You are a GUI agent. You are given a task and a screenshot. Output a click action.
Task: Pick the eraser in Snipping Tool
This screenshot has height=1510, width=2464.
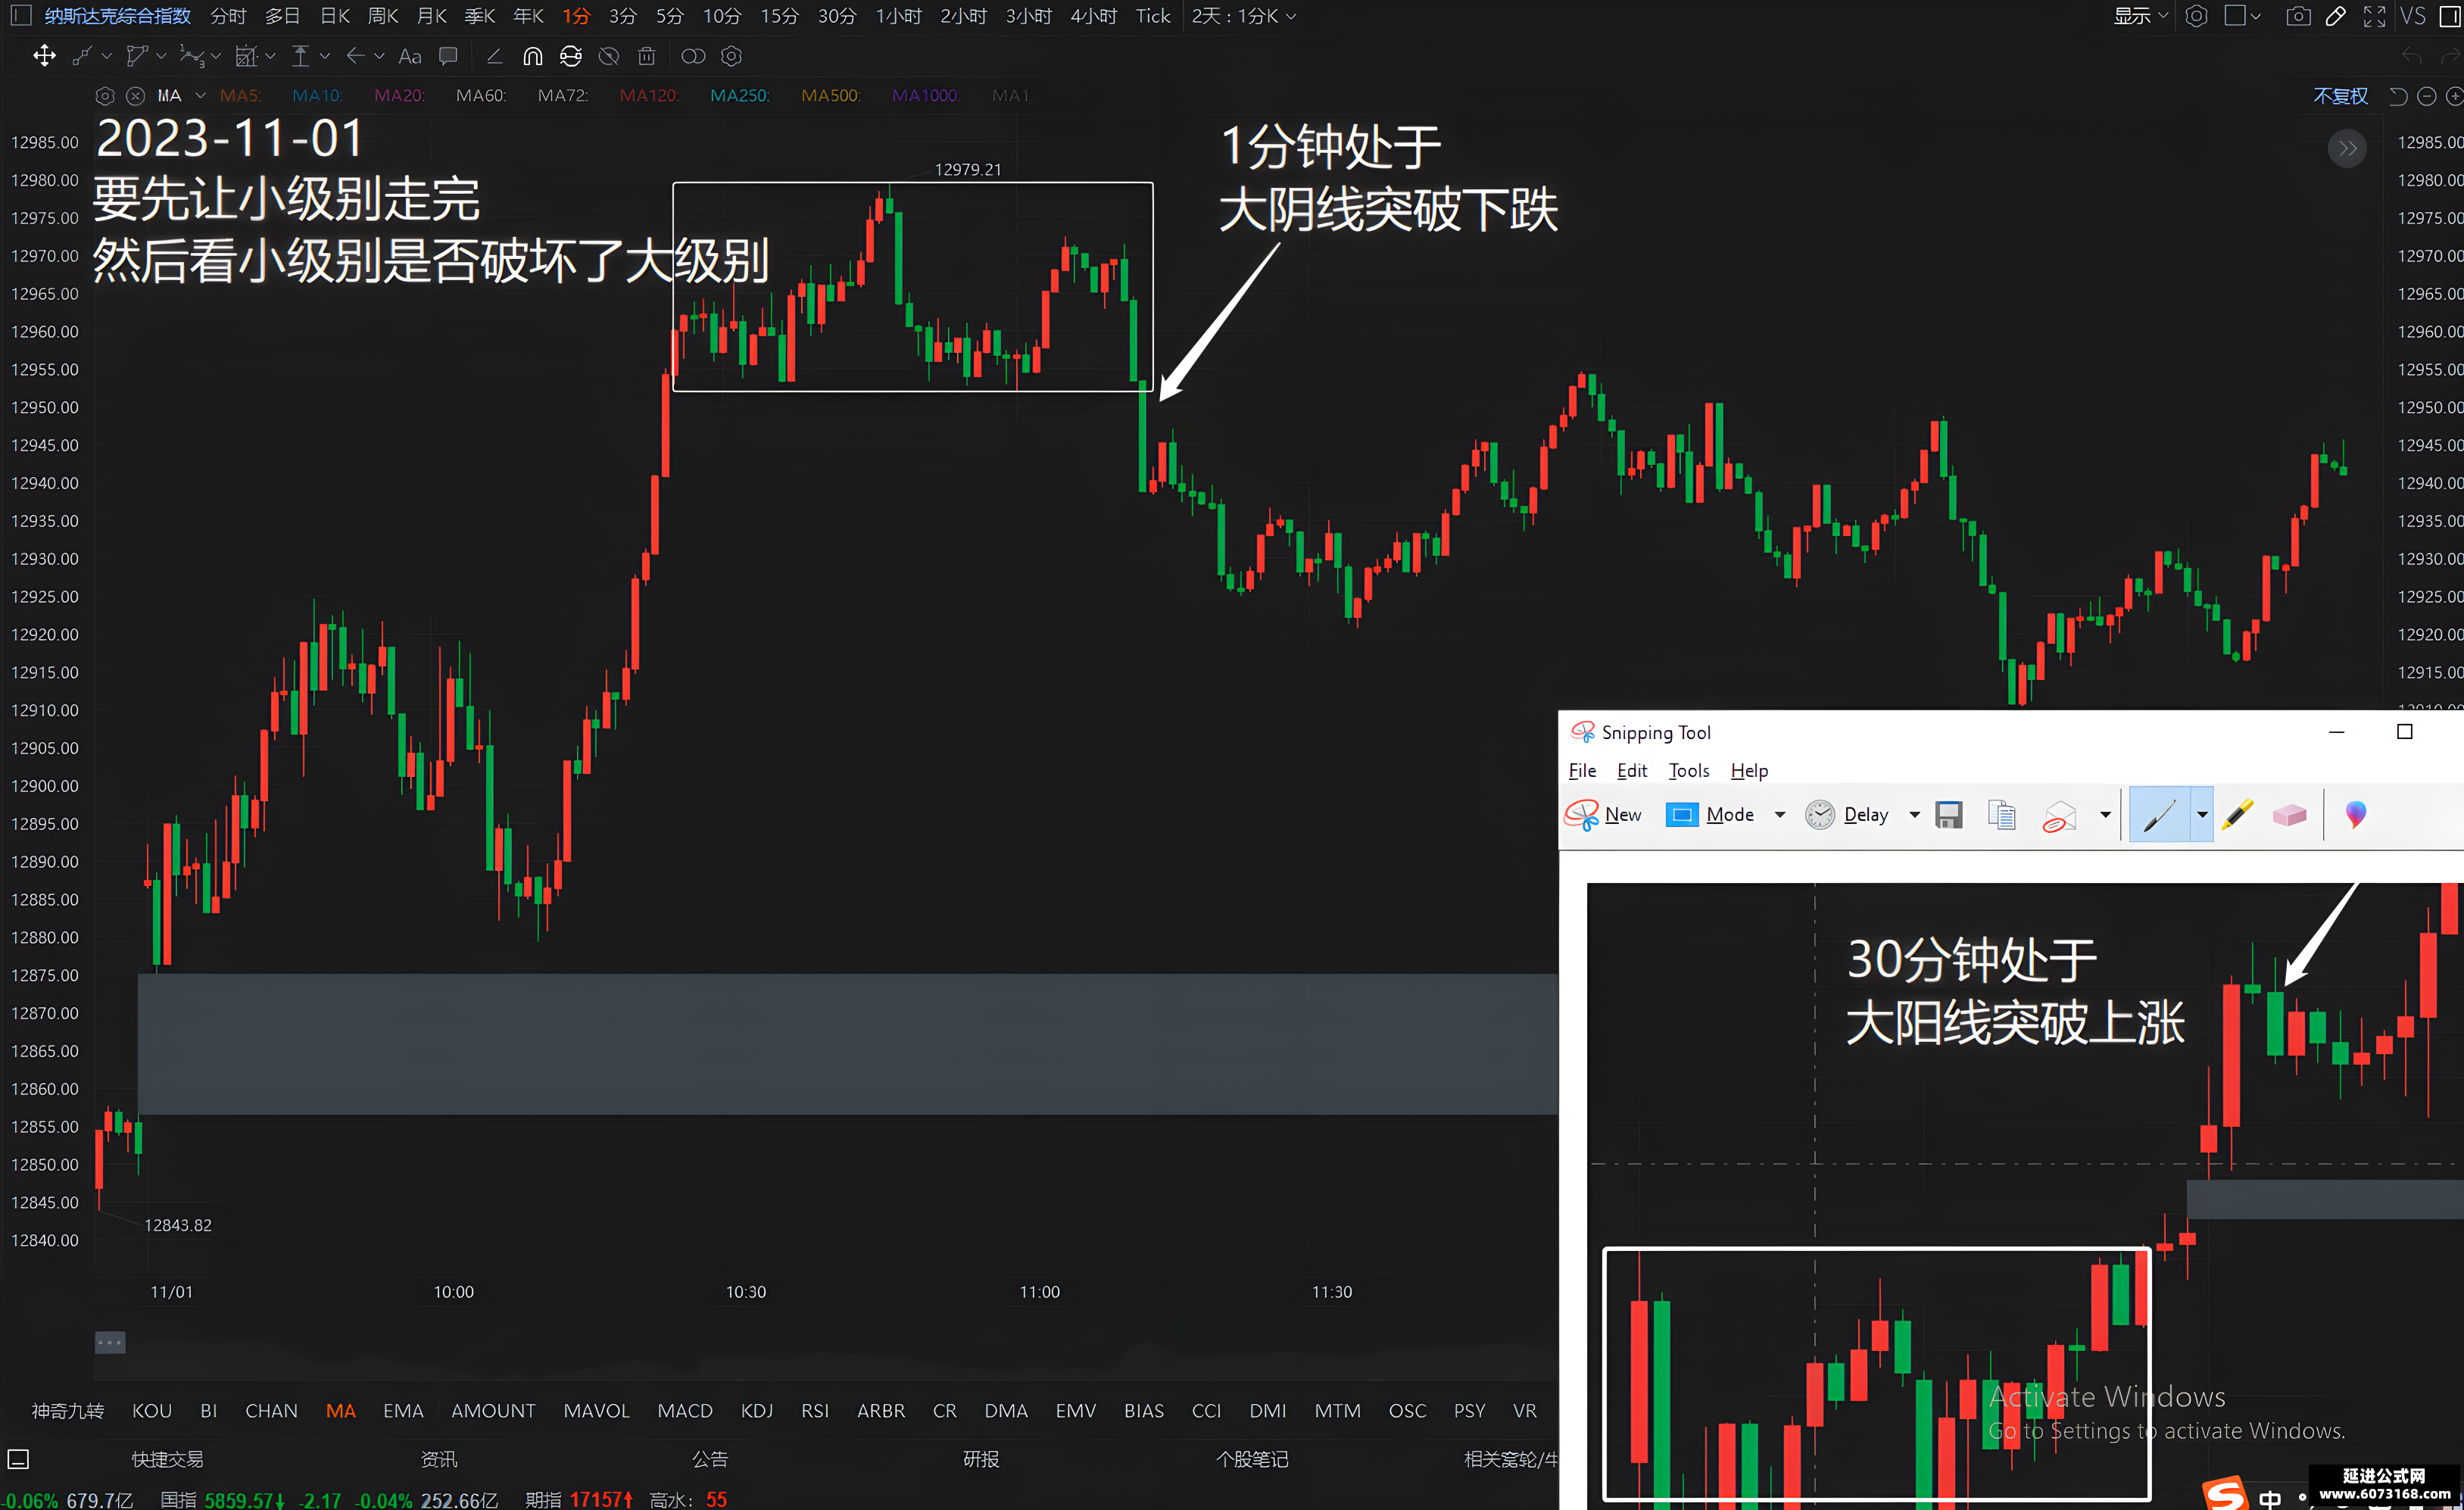point(2289,815)
